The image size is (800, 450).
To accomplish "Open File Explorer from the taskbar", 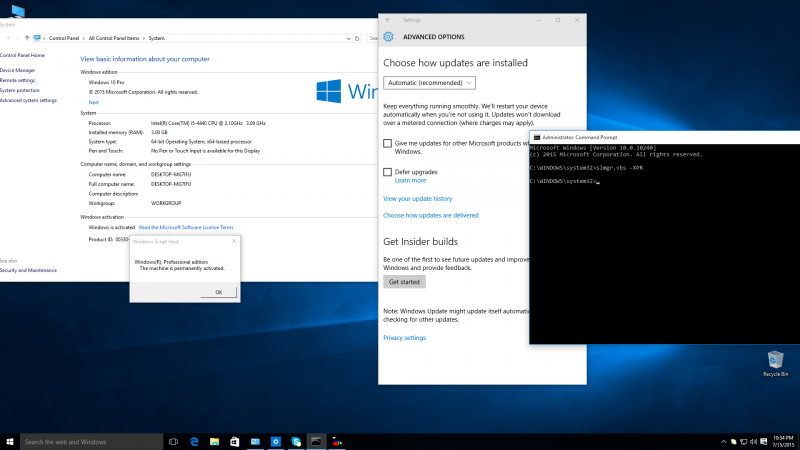I will click(x=214, y=442).
